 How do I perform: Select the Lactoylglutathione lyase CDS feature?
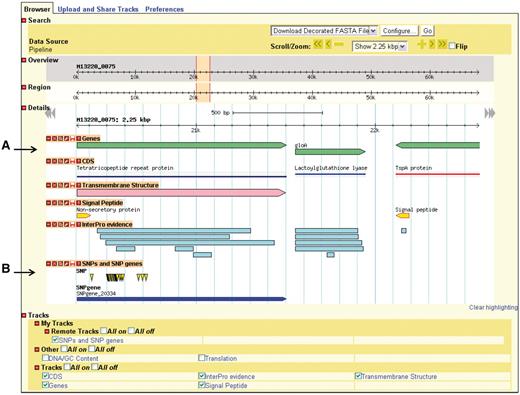[x=330, y=174]
